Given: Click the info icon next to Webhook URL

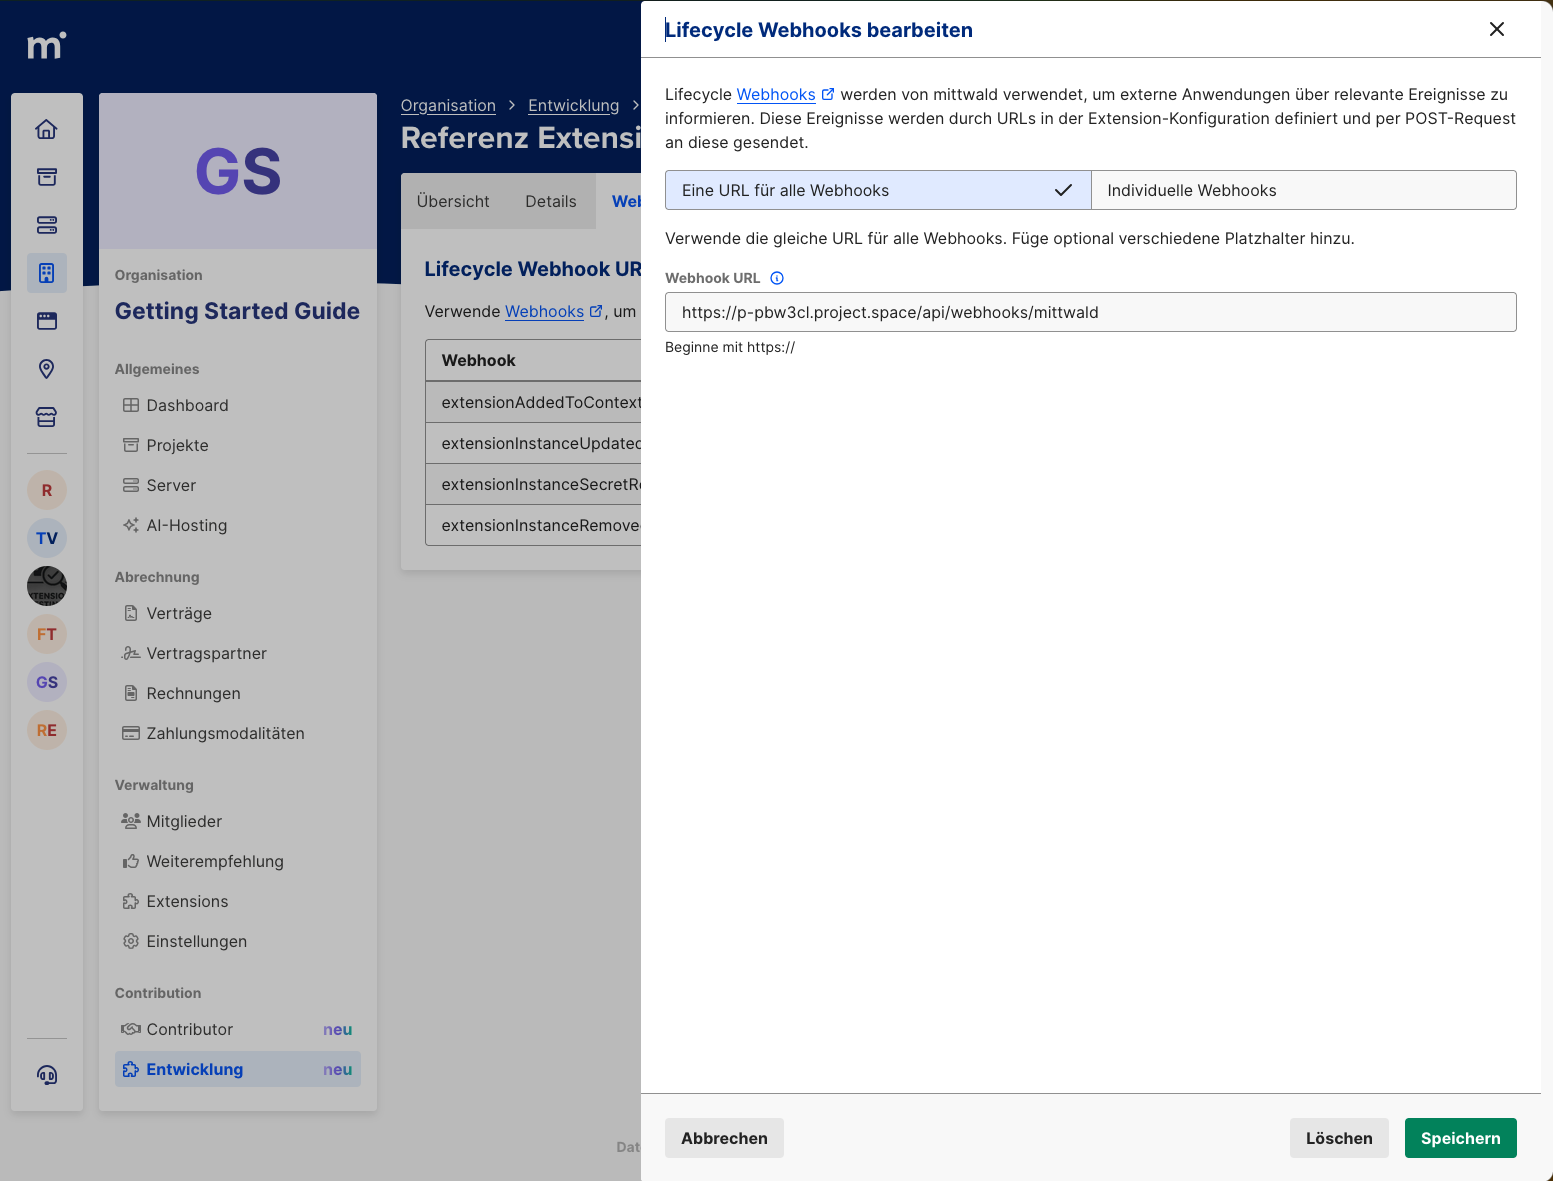Looking at the screenshot, I should 778,278.
